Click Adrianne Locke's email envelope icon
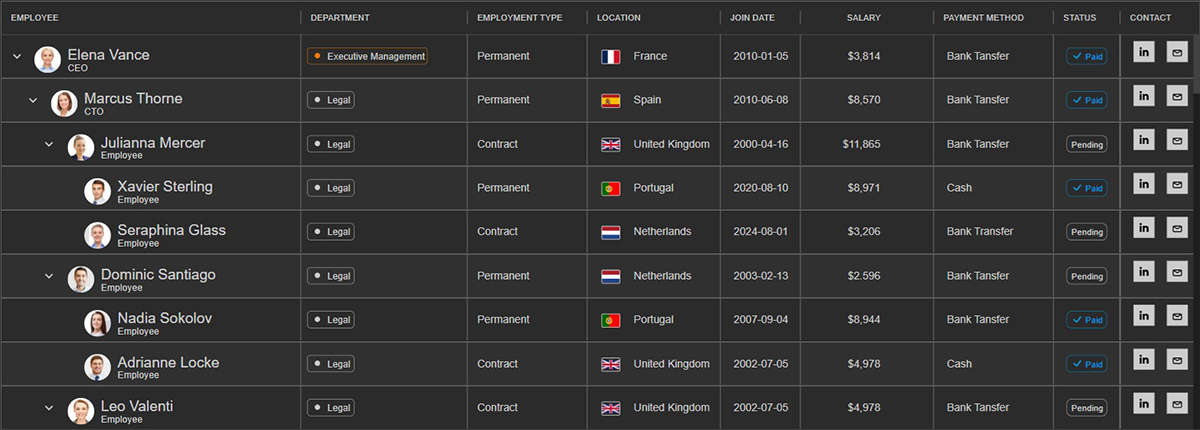Image resolution: width=1200 pixels, height=430 pixels. [1177, 360]
